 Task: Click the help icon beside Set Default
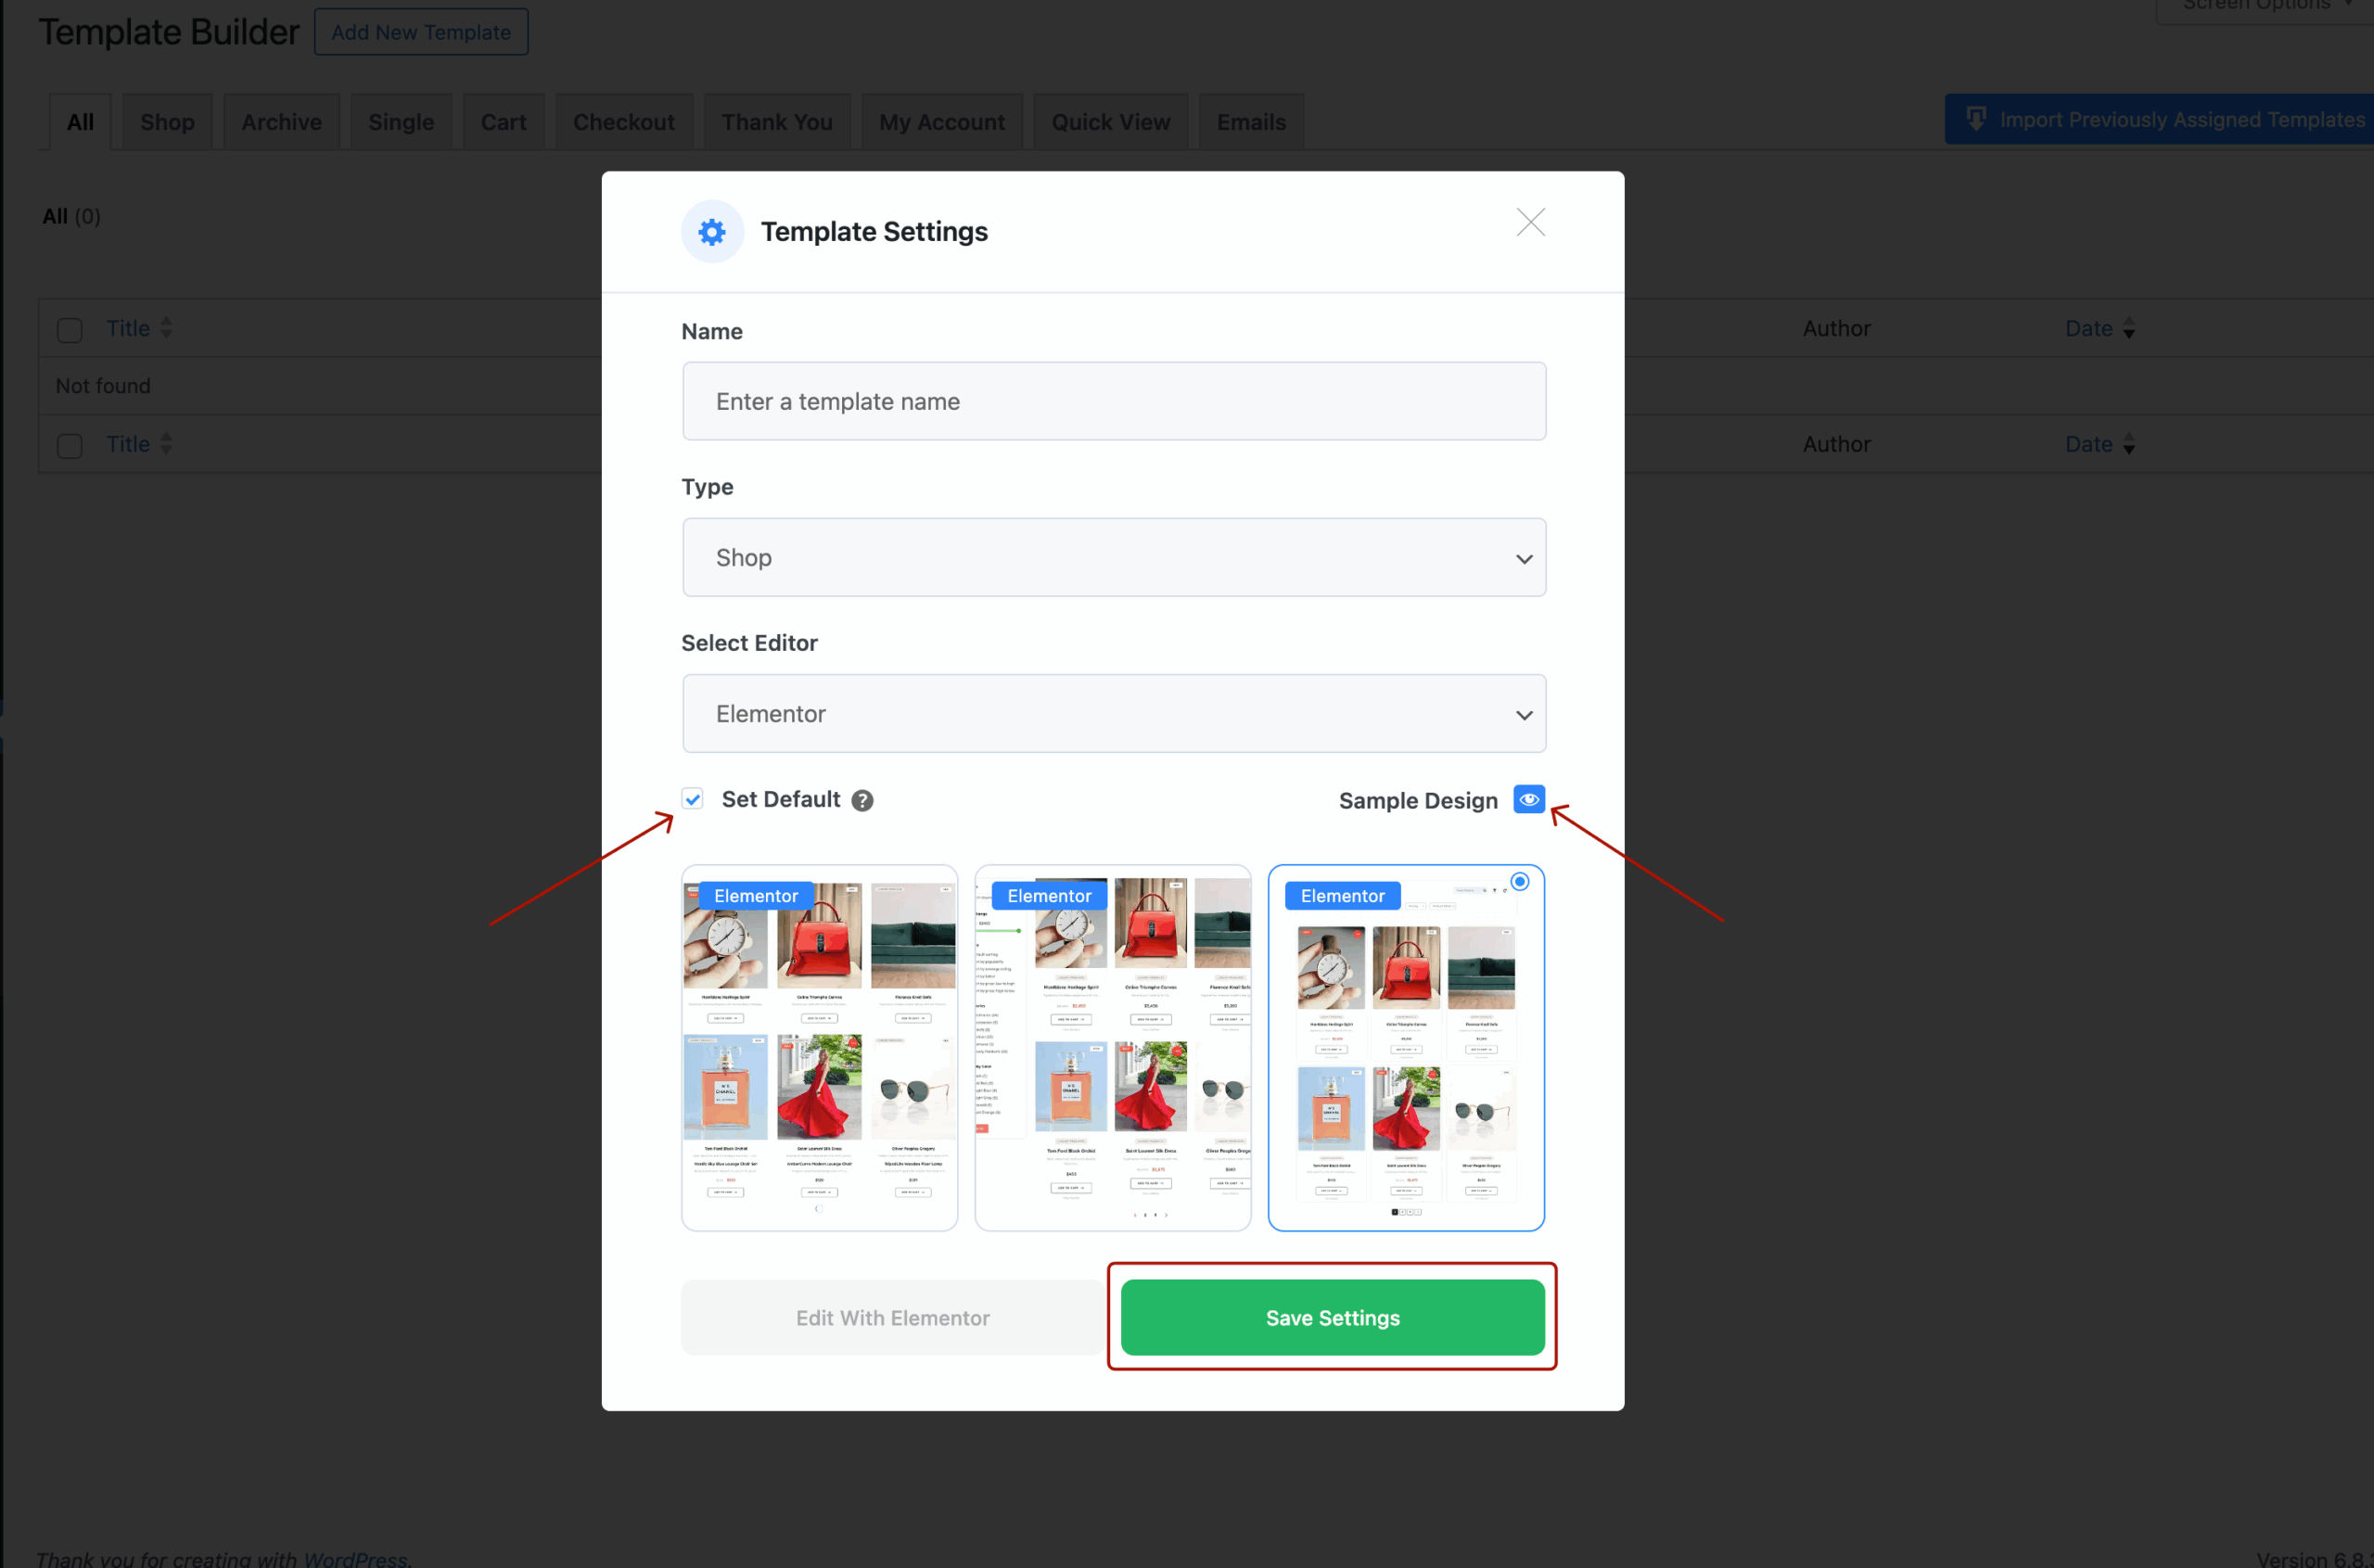coord(861,799)
